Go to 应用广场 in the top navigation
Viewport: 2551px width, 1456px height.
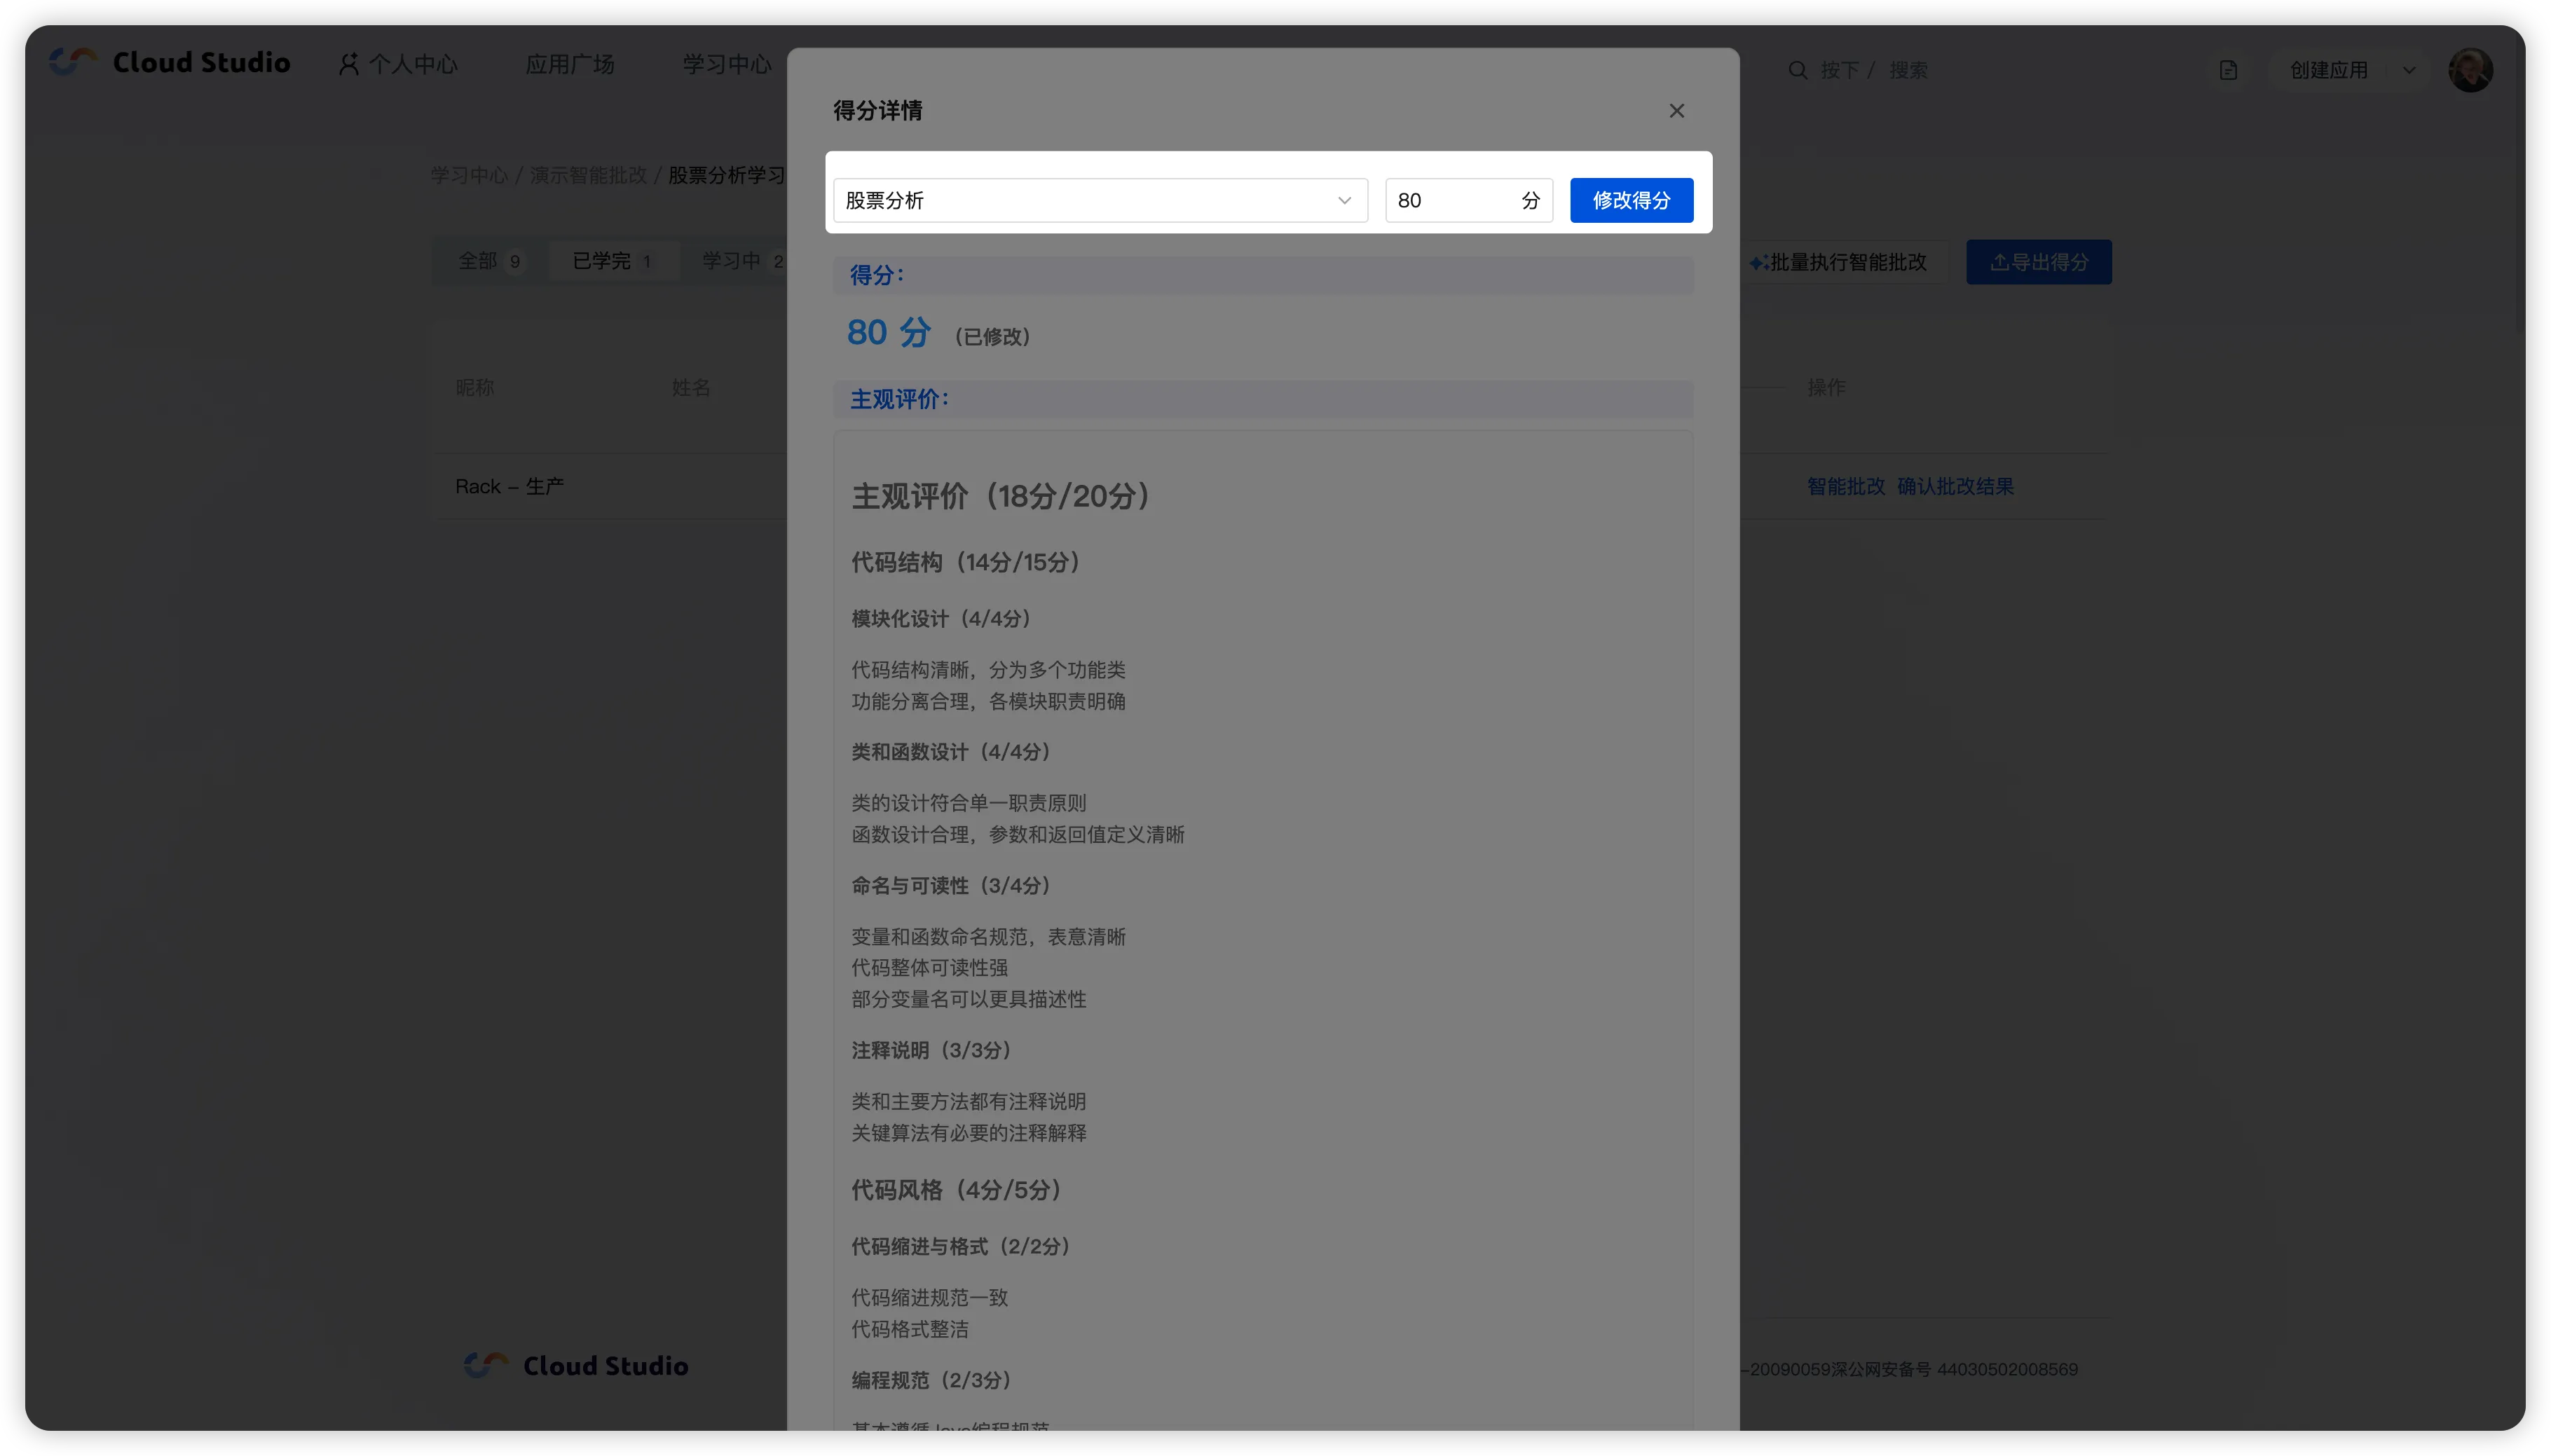coord(569,65)
